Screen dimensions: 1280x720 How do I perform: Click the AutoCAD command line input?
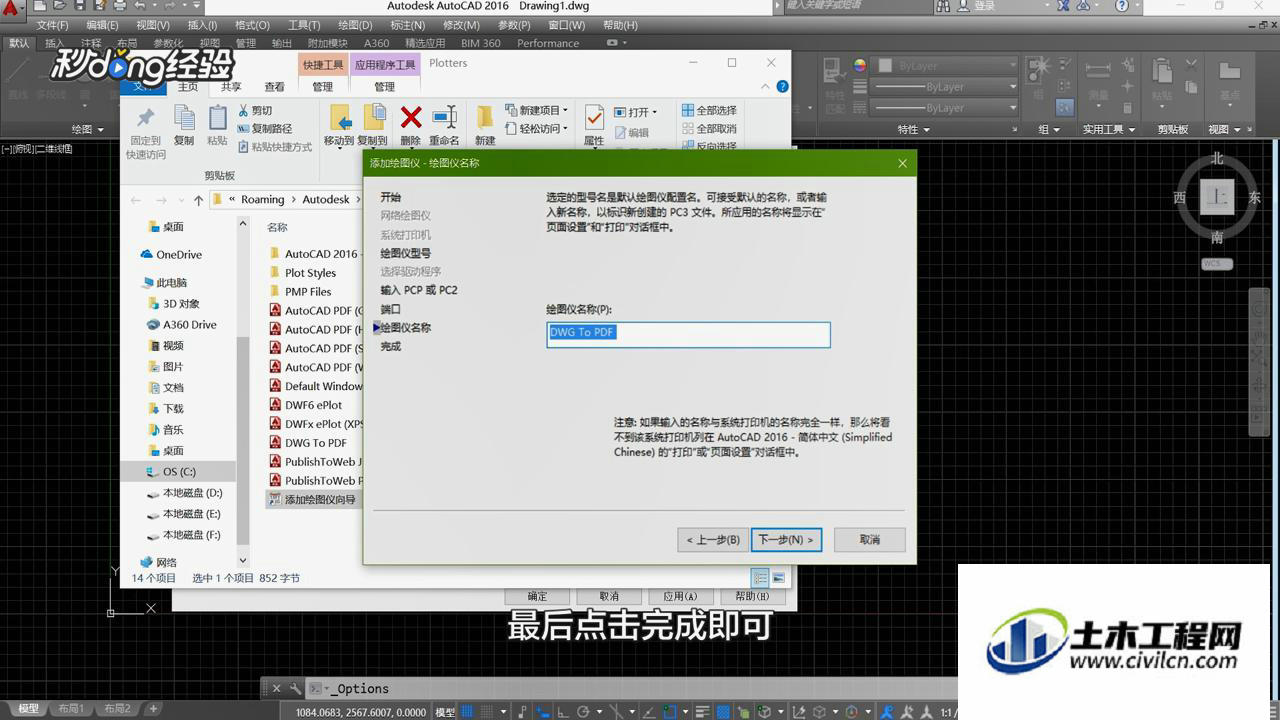[630, 689]
